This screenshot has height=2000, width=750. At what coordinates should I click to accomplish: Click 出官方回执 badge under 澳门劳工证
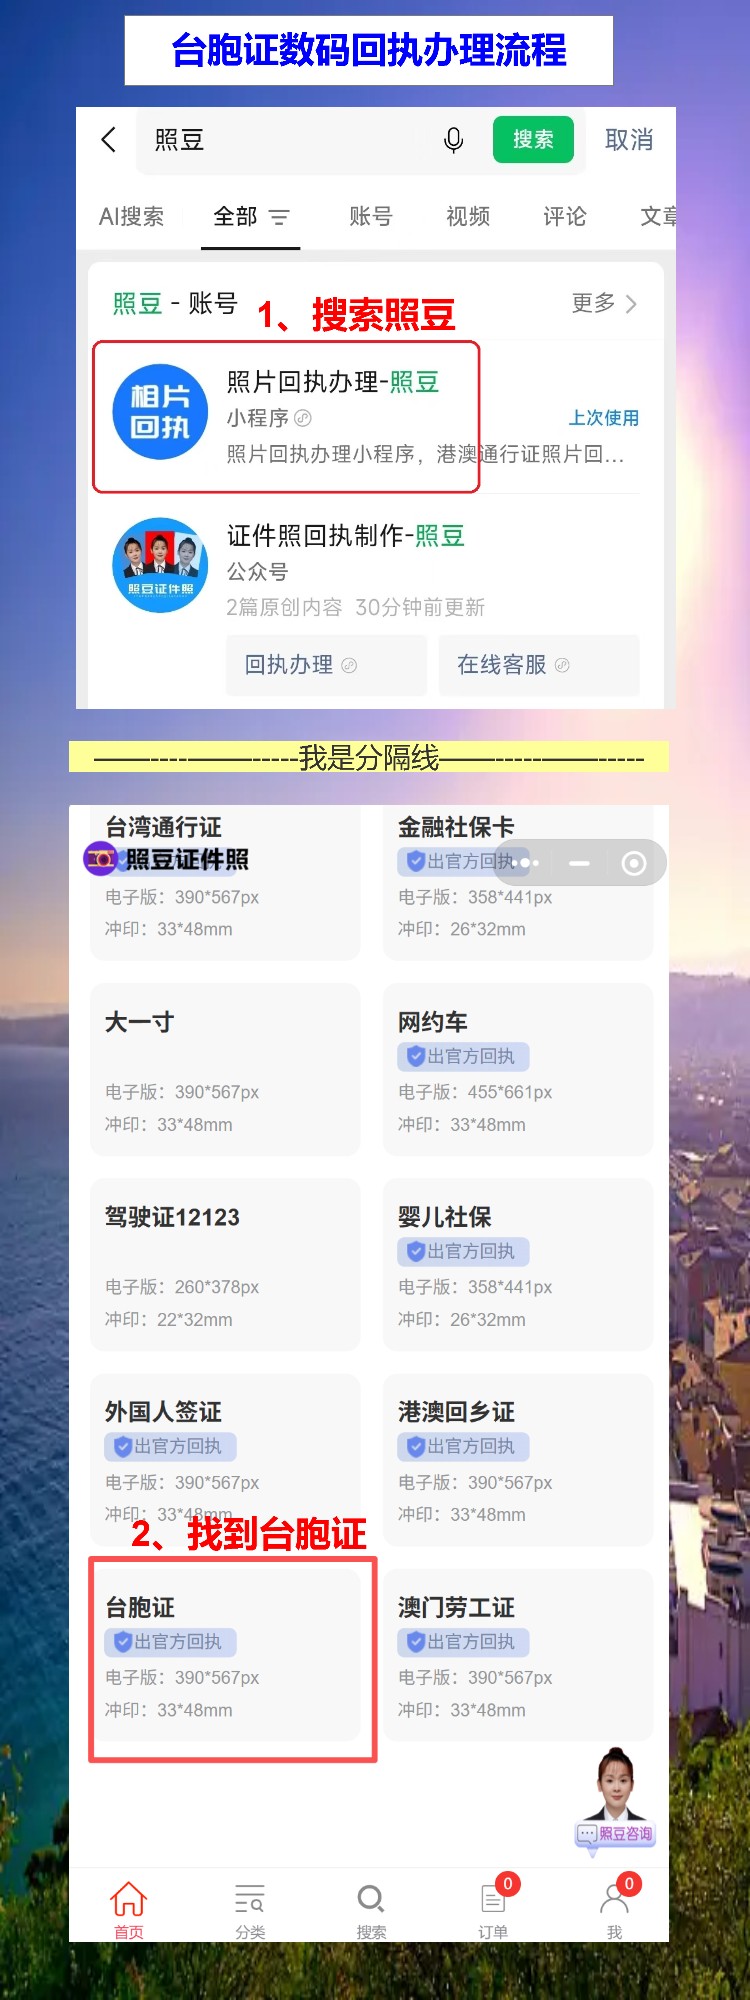[464, 1641]
